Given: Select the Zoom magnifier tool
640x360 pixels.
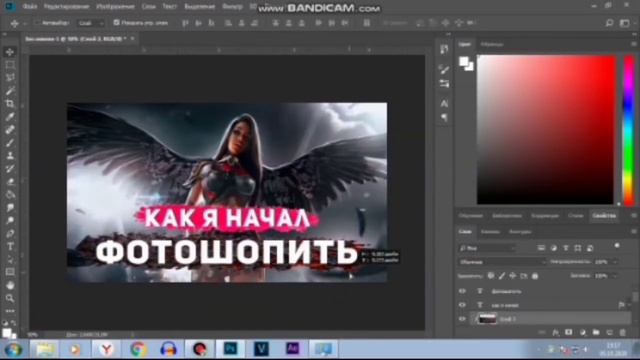Looking at the screenshot, I should (x=10, y=298).
